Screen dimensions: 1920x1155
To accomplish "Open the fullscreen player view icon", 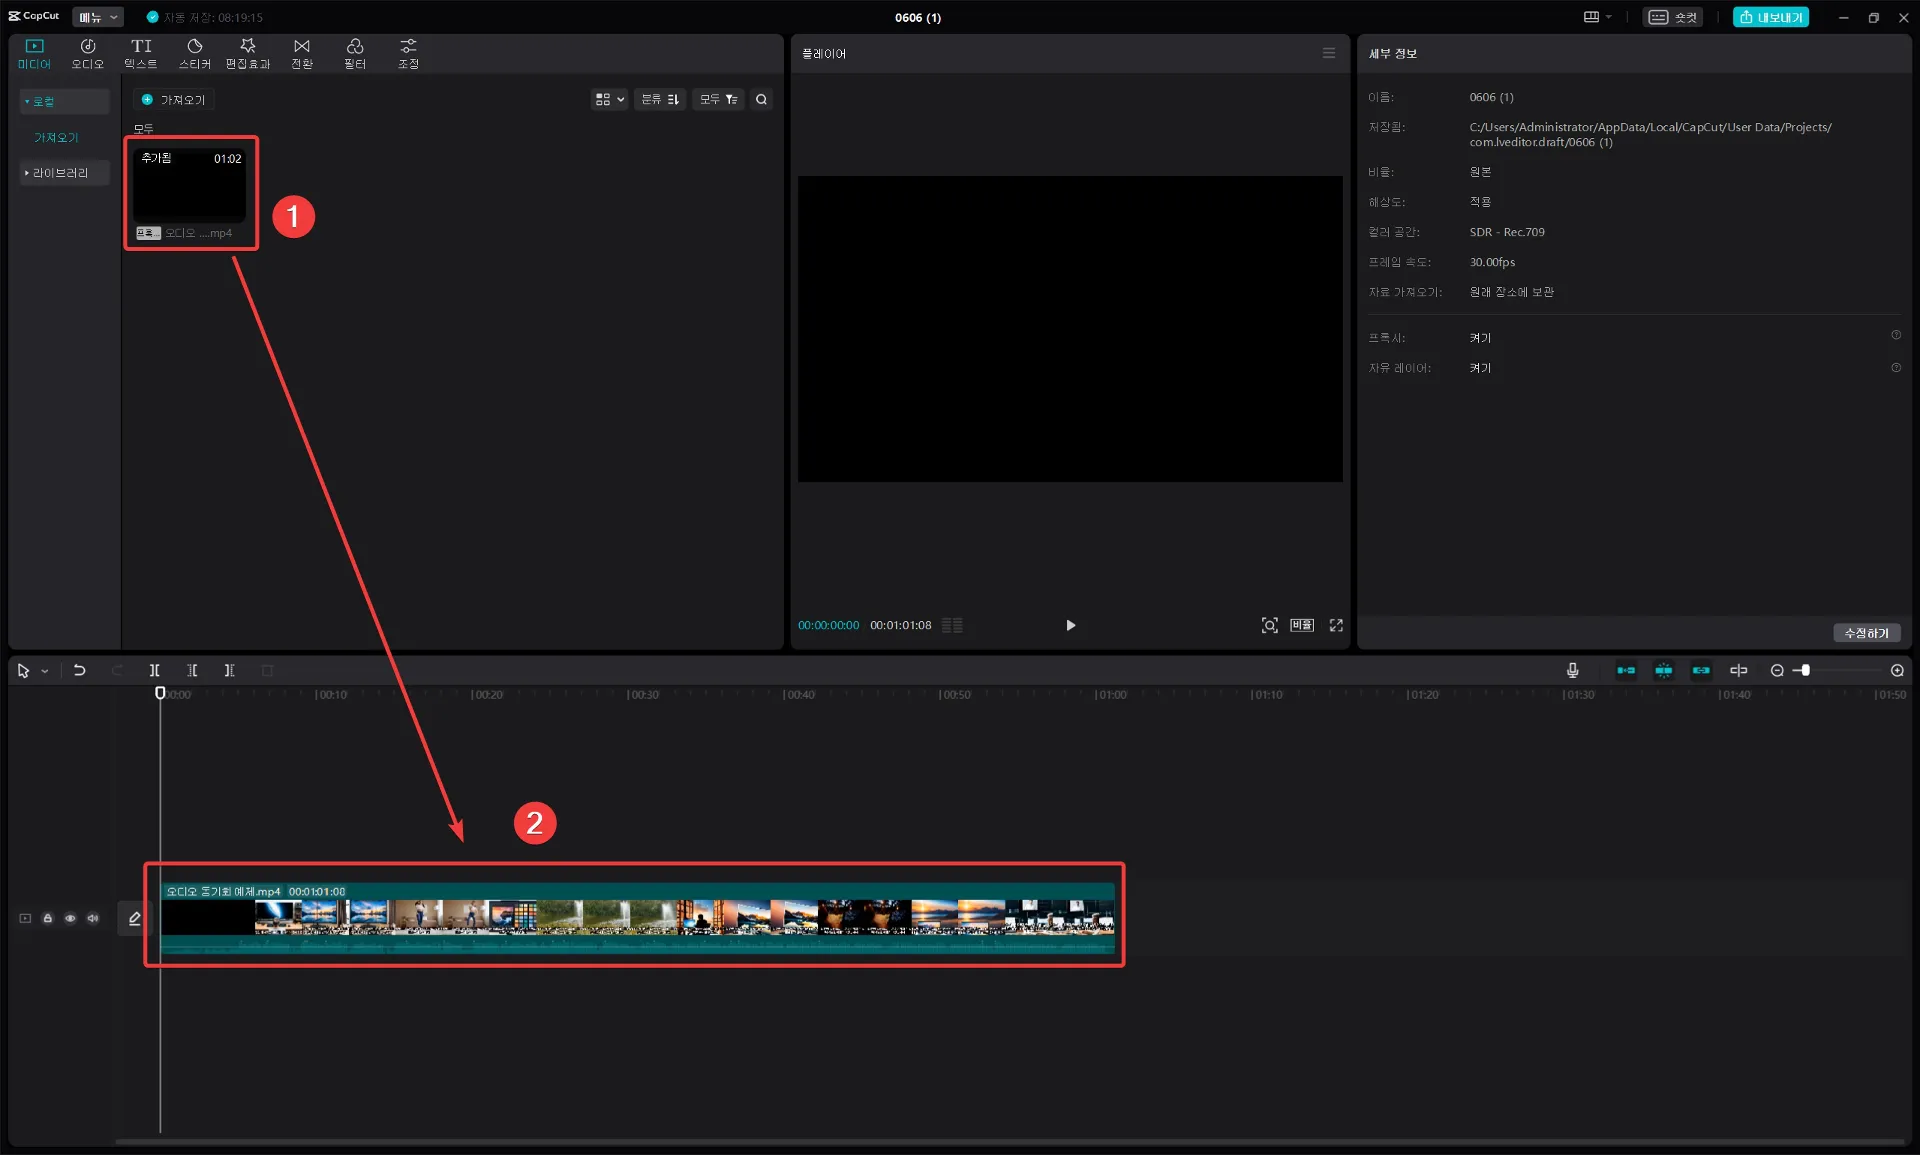I will [1336, 625].
